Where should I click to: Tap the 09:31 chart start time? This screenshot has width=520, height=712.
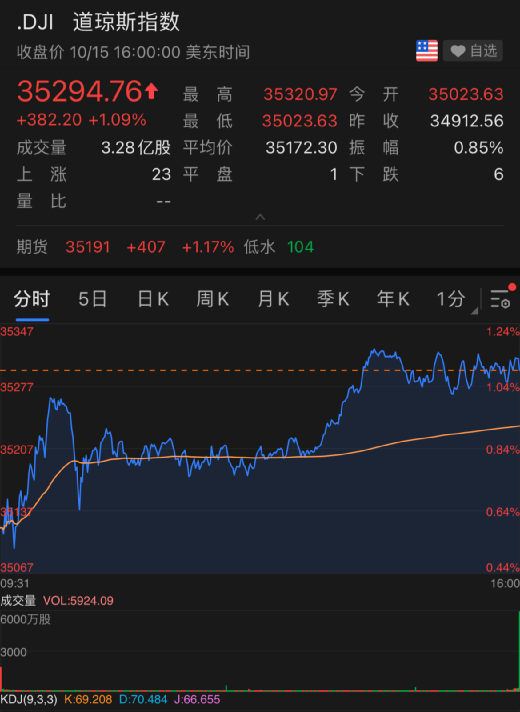(15, 583)
